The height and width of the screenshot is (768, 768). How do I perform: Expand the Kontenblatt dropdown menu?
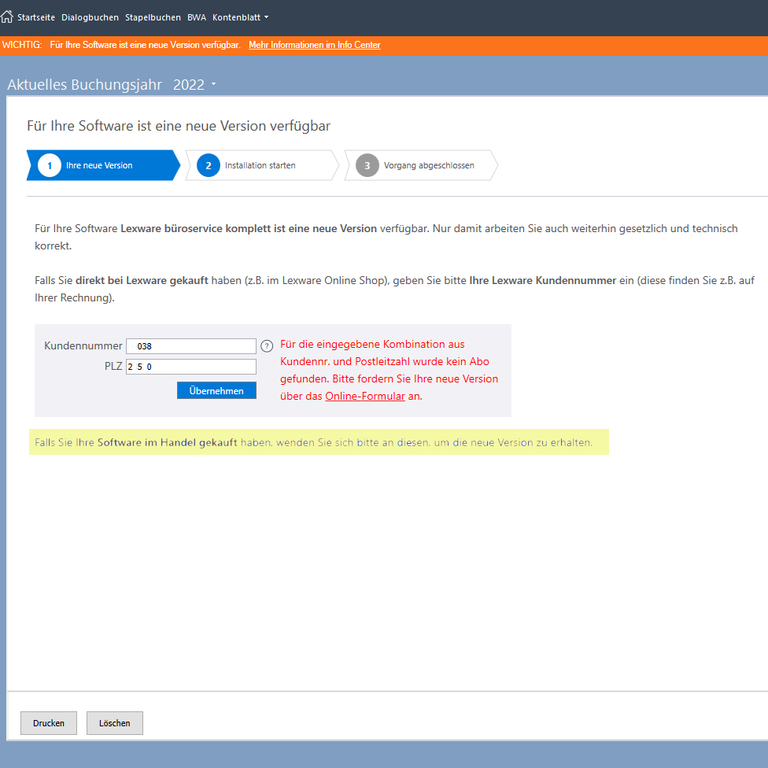pyautogui.click(x=240, y=18)
